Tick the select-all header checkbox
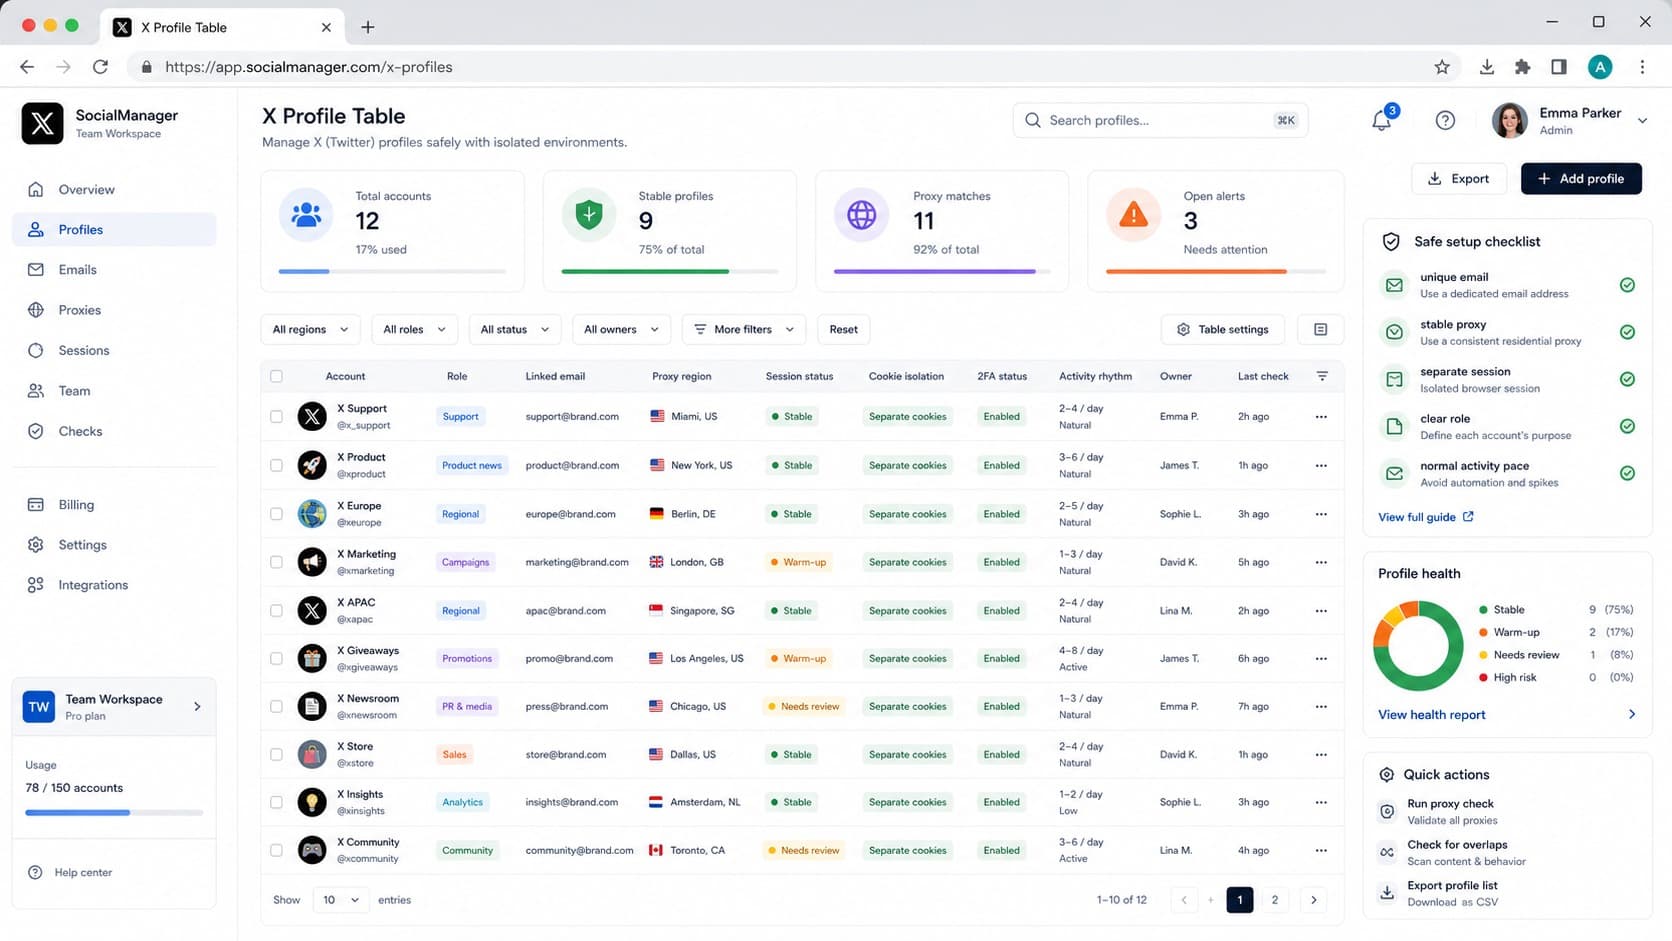 276,376
